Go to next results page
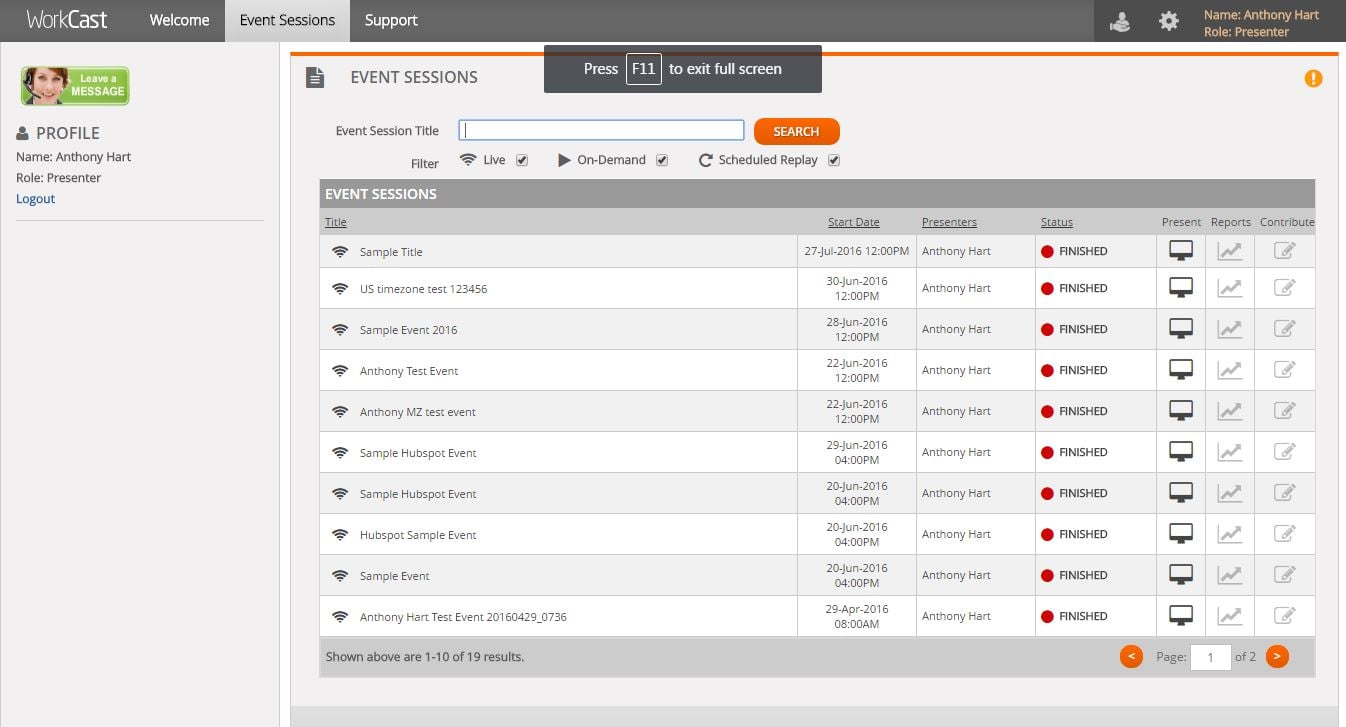This screenshot has width=1346, height=727. point(1277,657)
